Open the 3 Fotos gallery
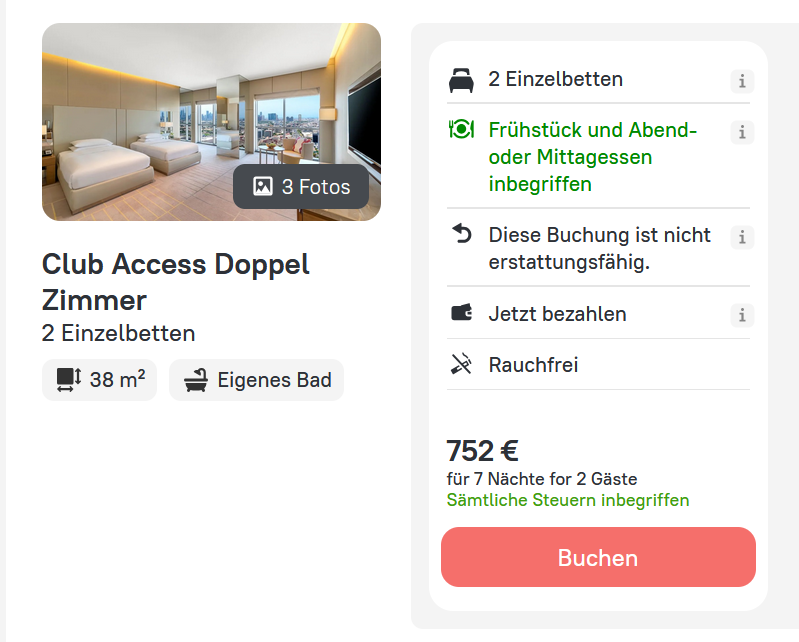The image size is (799, 642). click(x=301, y=187)
